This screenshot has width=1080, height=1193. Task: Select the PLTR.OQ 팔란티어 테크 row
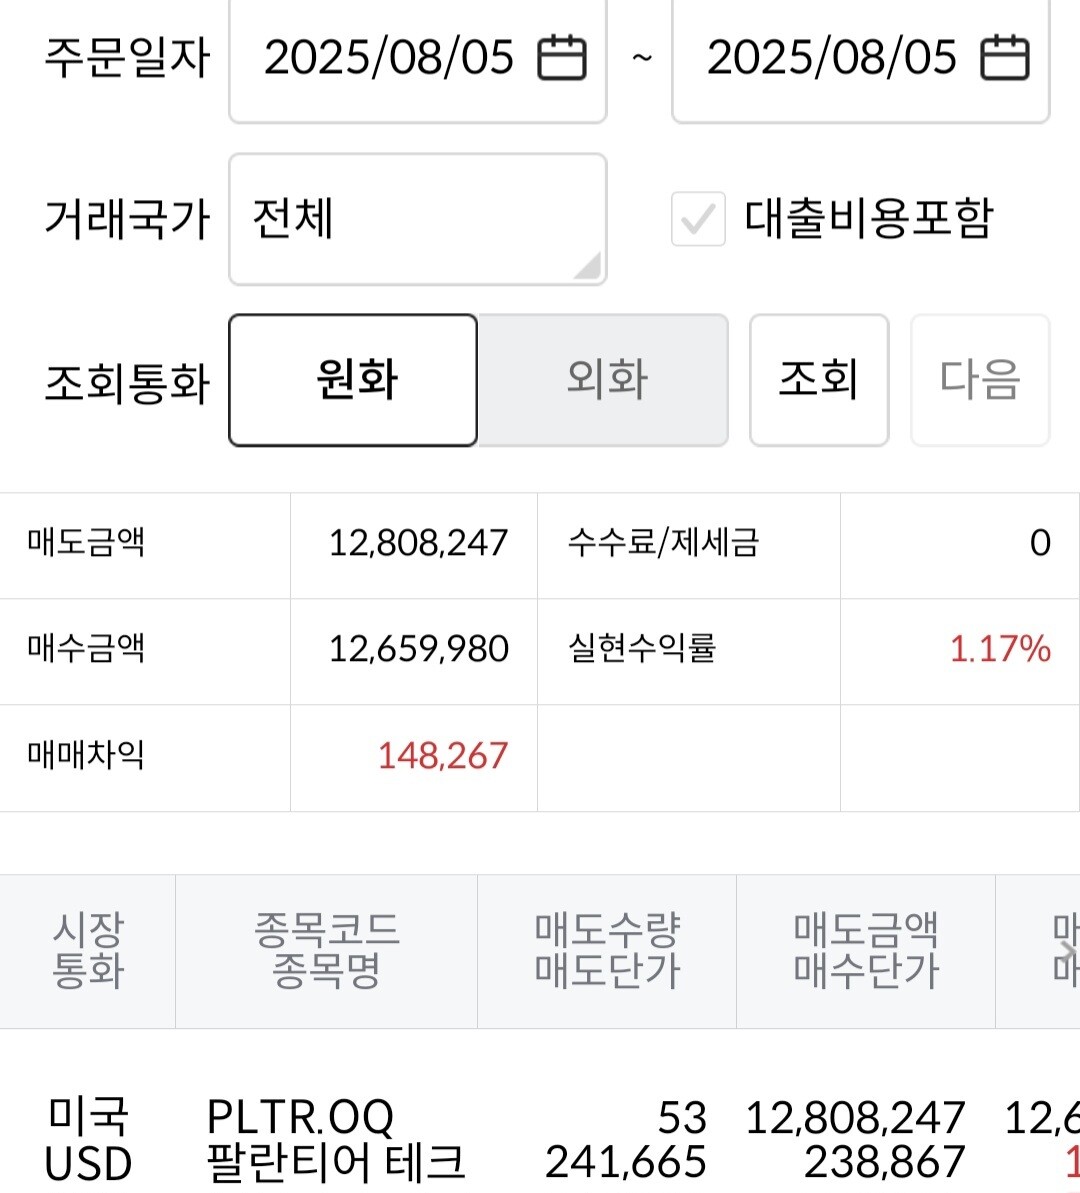tap(335, 1139)
